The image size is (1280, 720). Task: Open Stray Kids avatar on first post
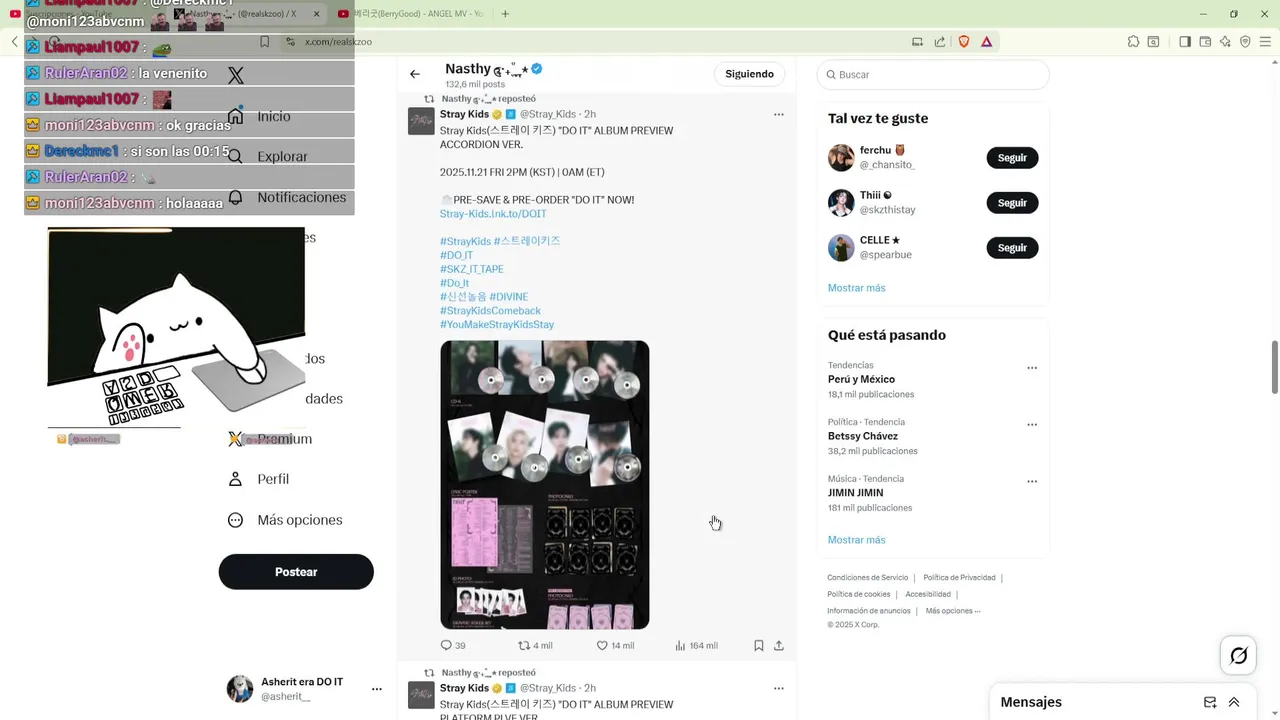click(421, 121)
